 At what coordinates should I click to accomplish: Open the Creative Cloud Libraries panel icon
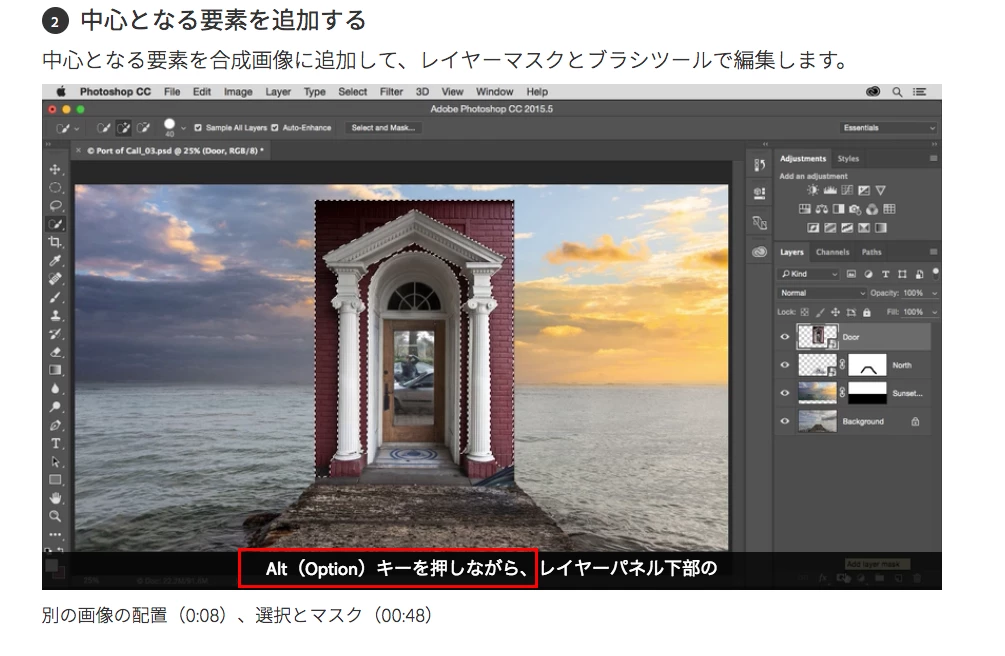pyautogui.click(x=760, y=252)
